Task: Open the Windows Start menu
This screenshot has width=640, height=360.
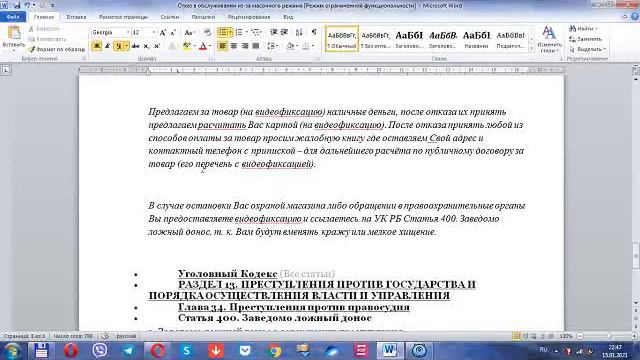Action: [x=12, y=351]
